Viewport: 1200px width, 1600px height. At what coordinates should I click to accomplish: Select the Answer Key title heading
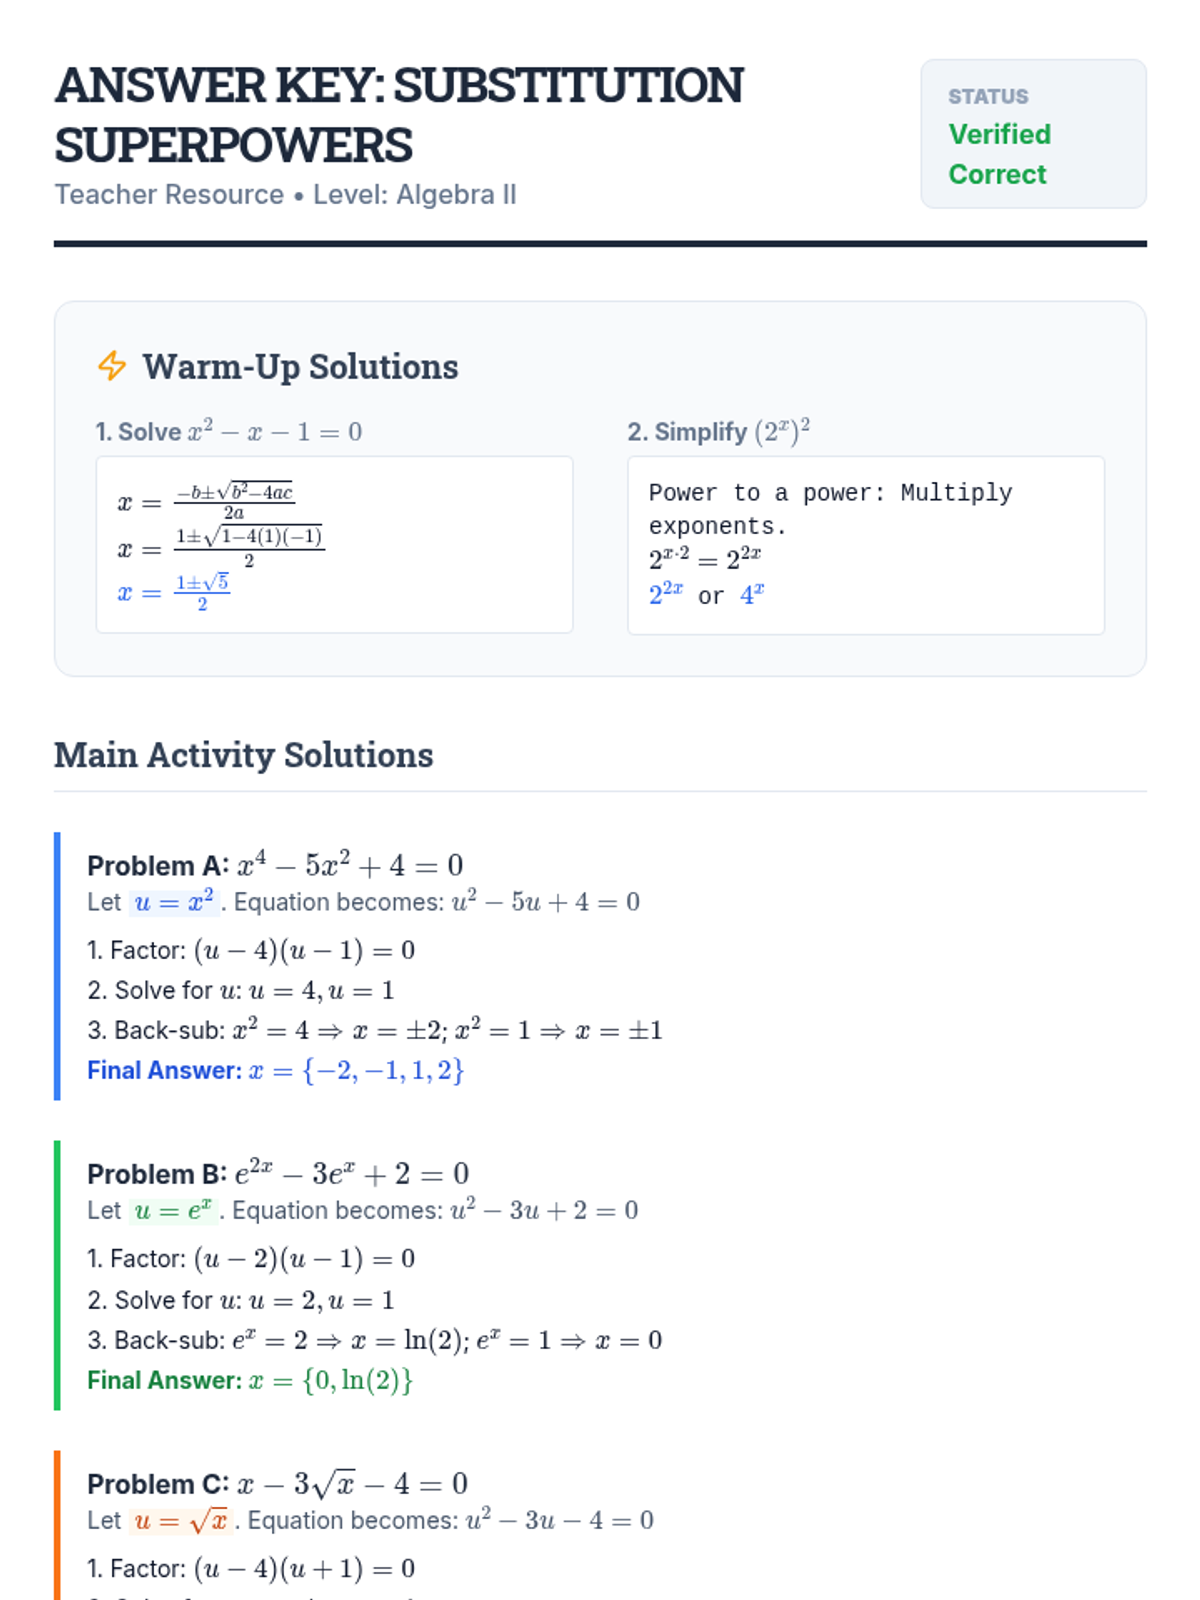[398, 115]
